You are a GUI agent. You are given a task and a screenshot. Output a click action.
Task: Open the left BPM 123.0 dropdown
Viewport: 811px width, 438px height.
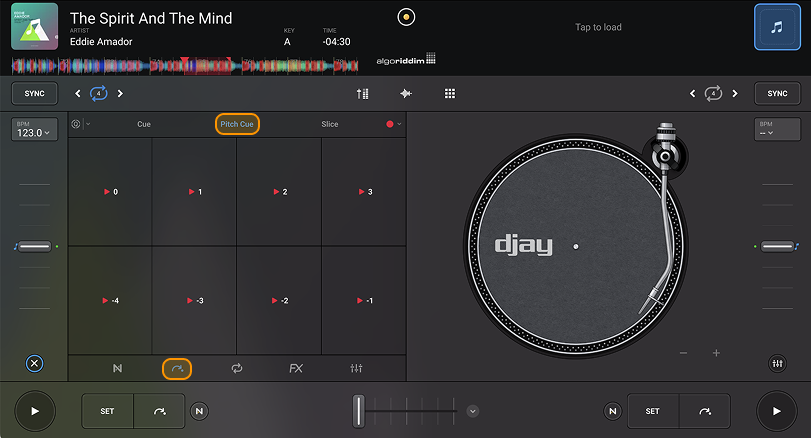click(x=34, y=129)
